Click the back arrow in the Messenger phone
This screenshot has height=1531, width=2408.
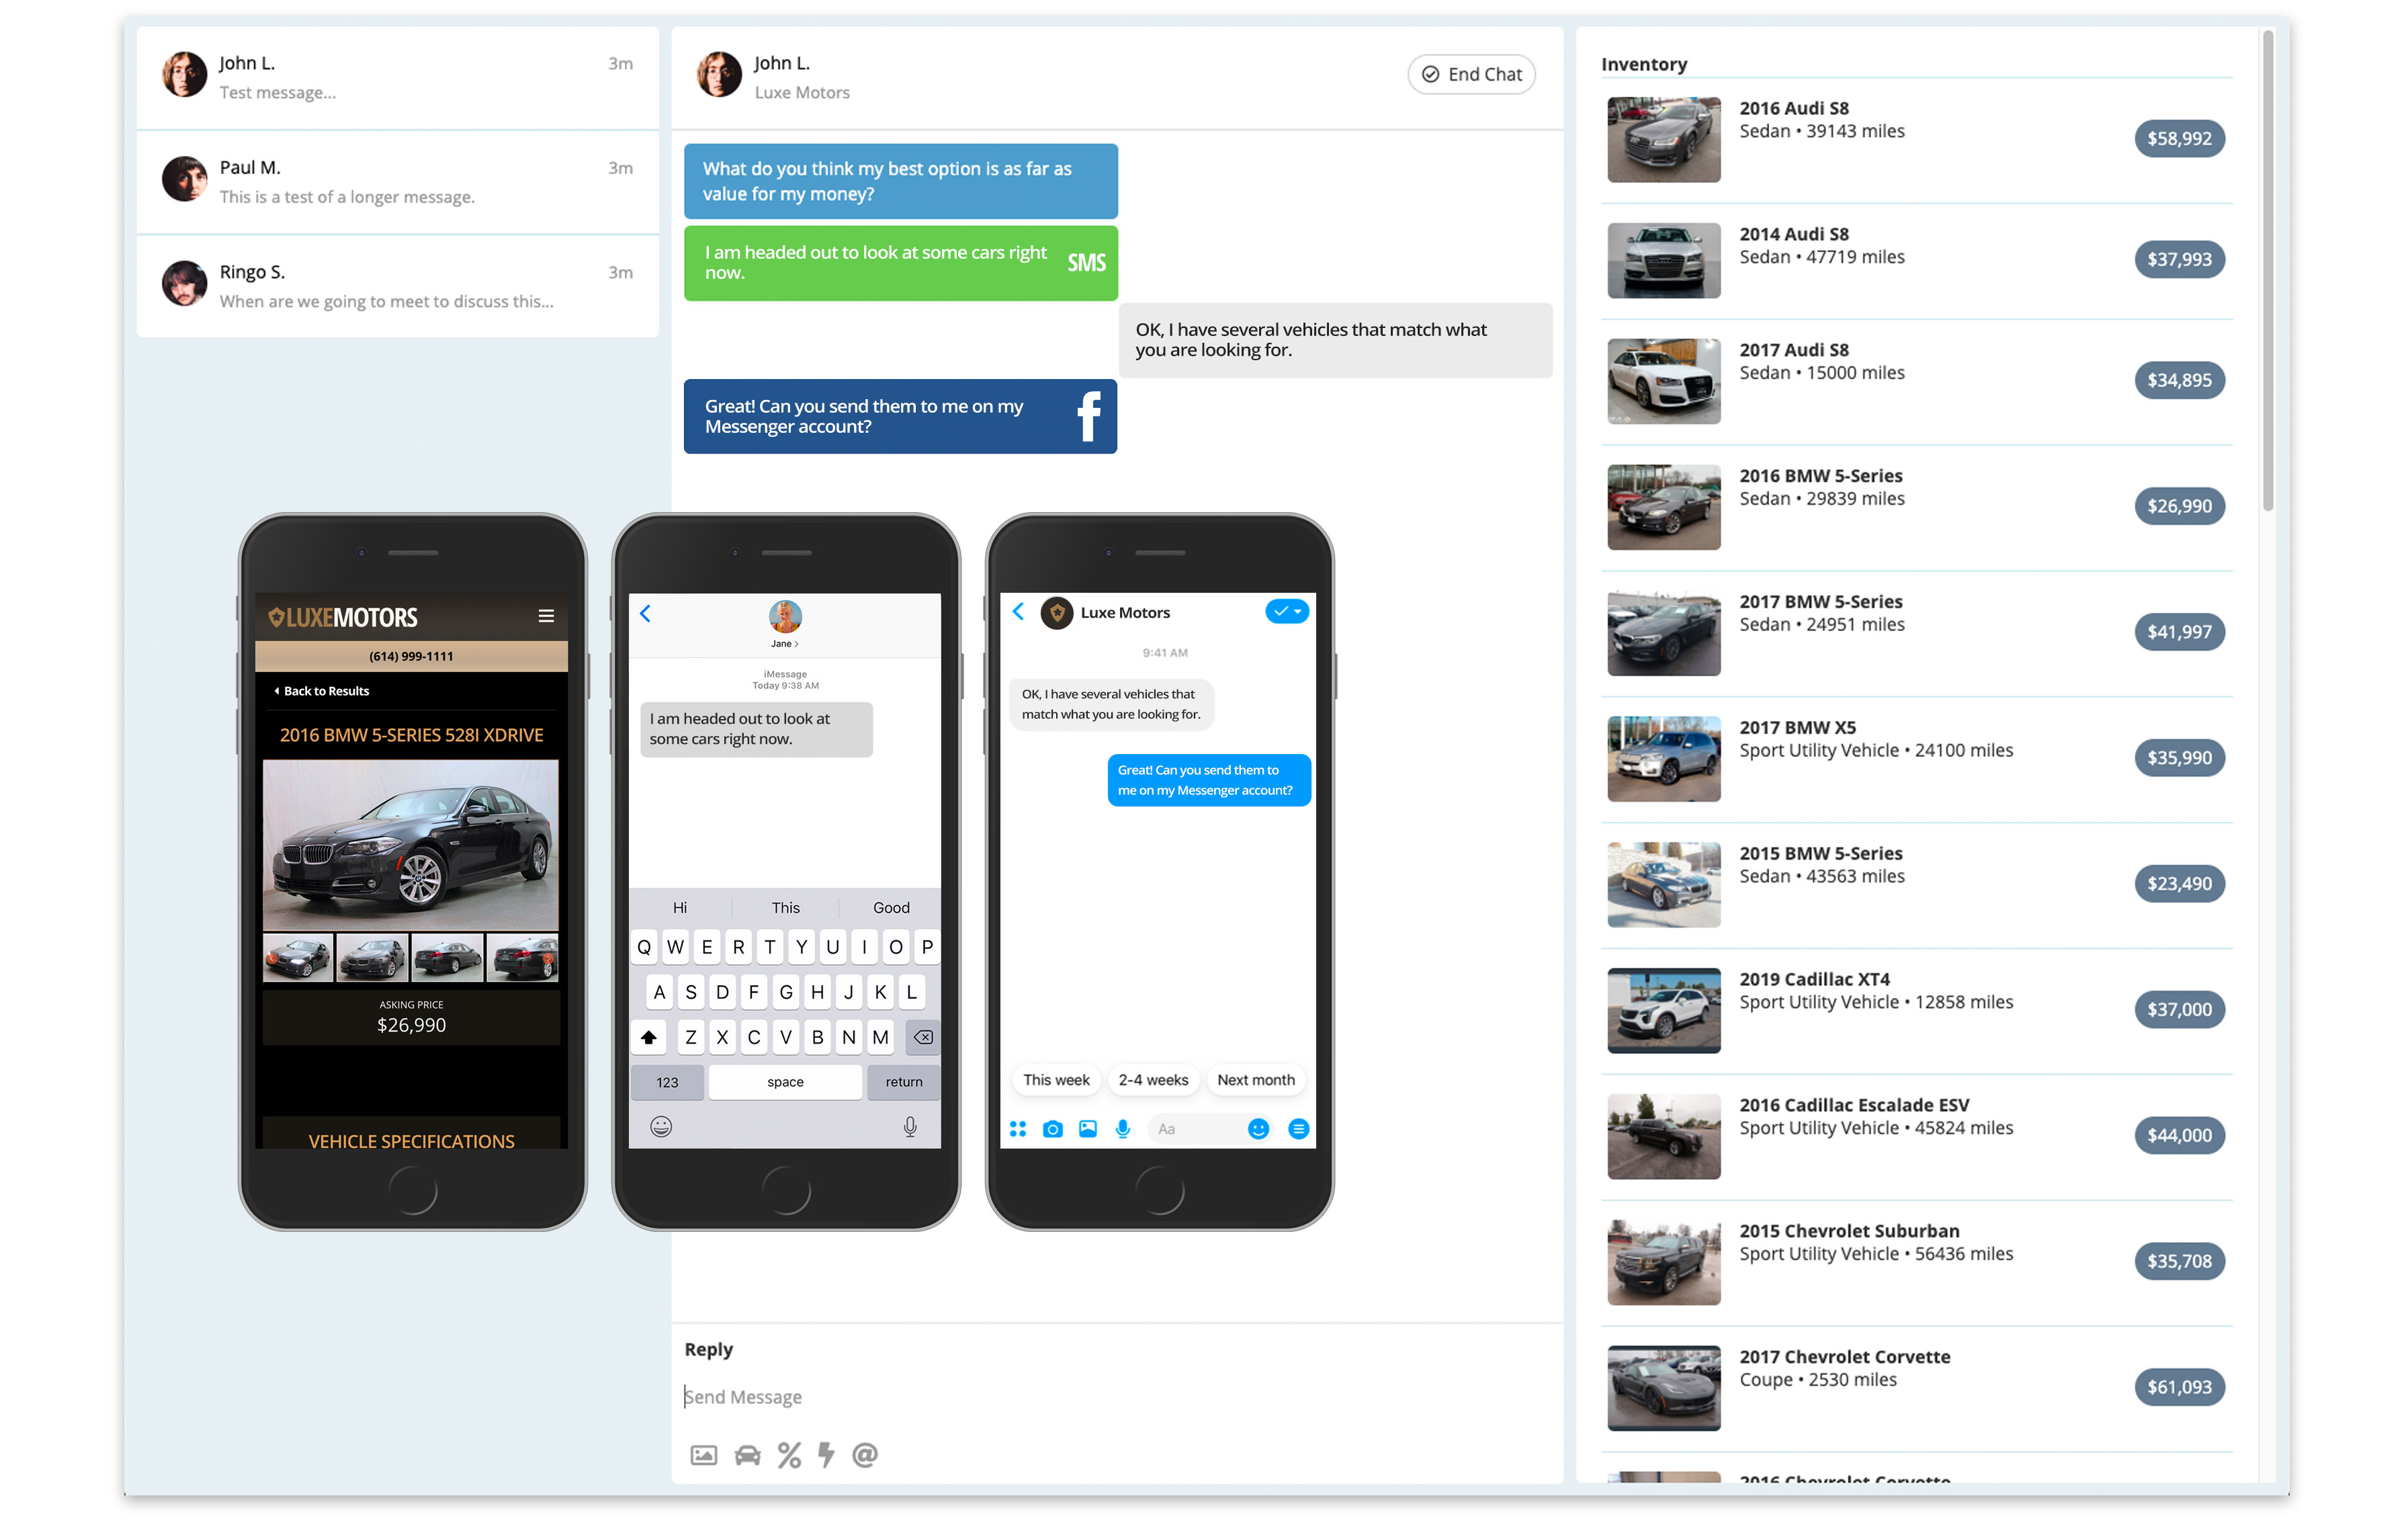1018,612
